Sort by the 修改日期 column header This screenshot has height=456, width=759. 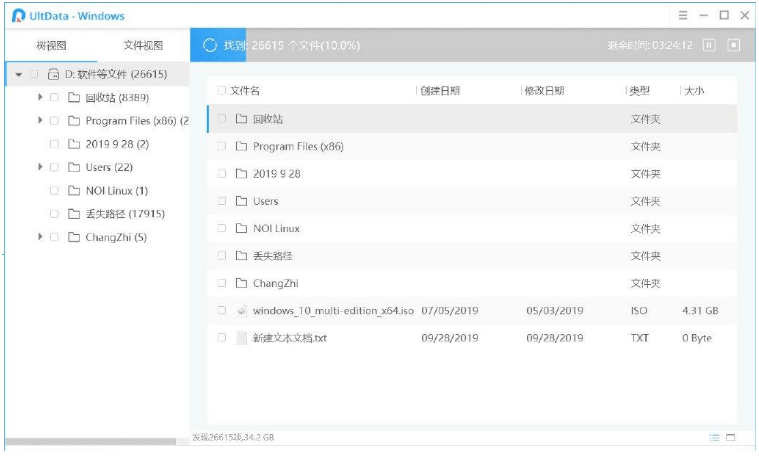coord(545,91)
